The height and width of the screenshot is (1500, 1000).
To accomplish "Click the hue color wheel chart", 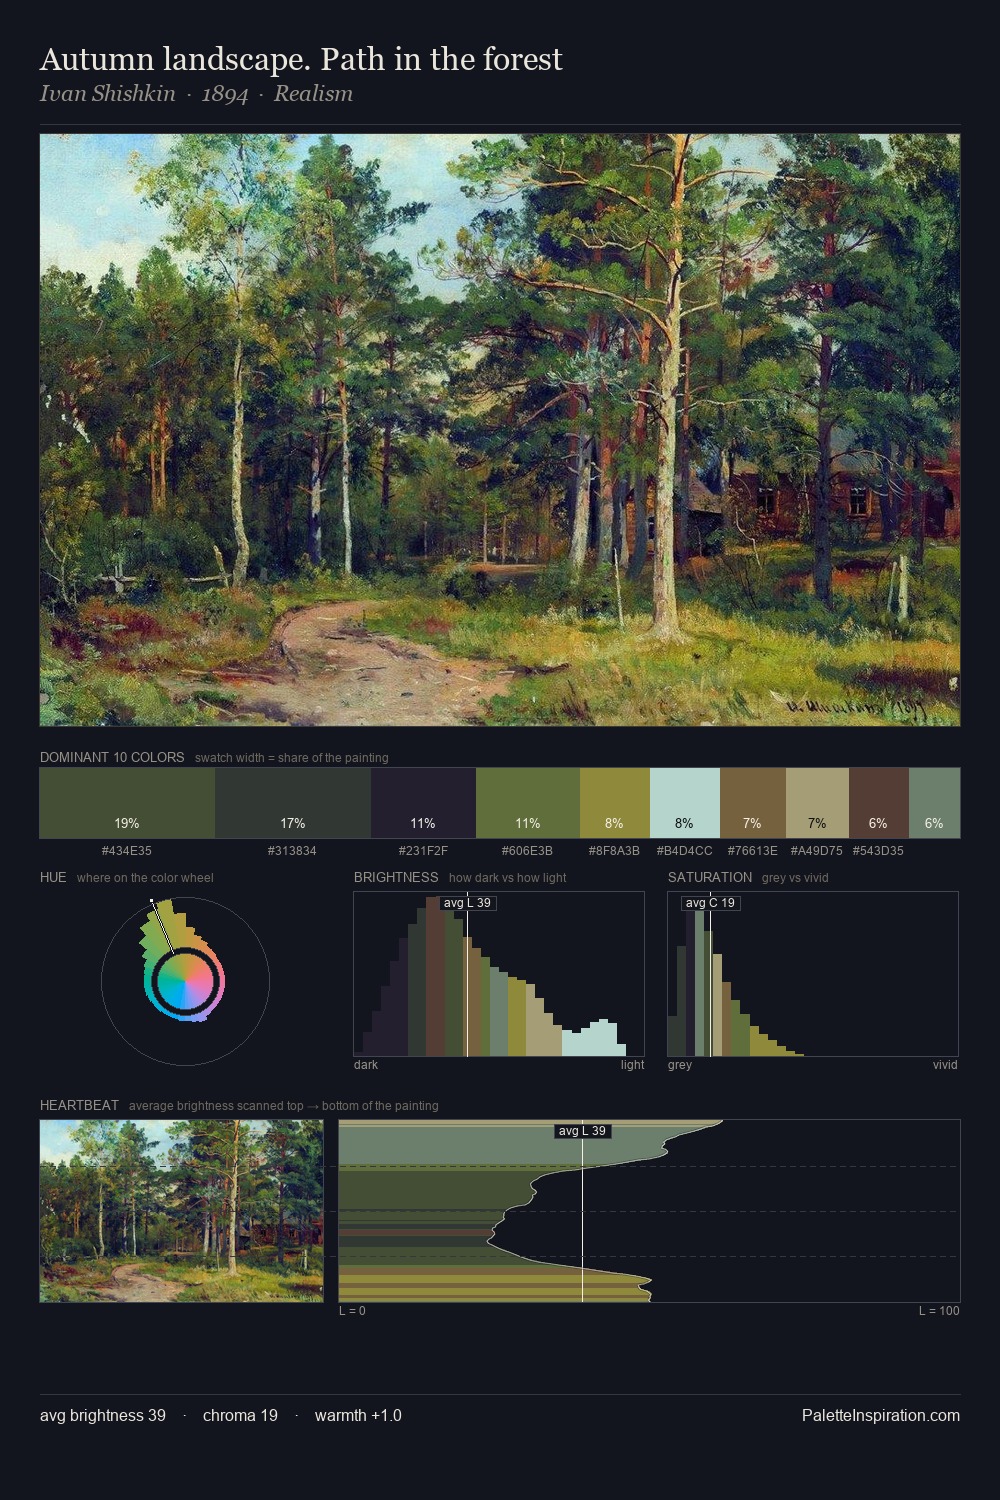I will tap(185, 981).
